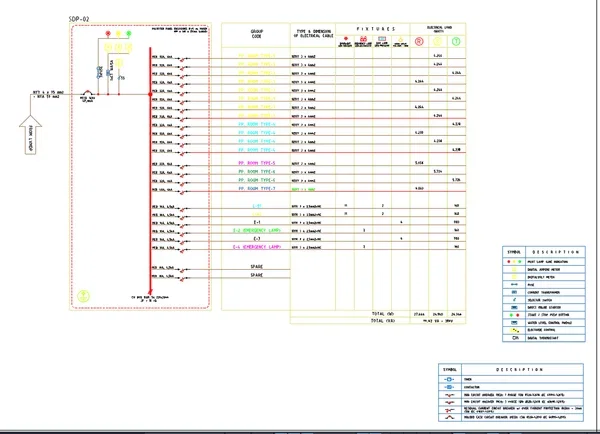Click the TOTAL (KVA) row label
Viewport: 600px width, 434px height.
(x=383, y=321)
